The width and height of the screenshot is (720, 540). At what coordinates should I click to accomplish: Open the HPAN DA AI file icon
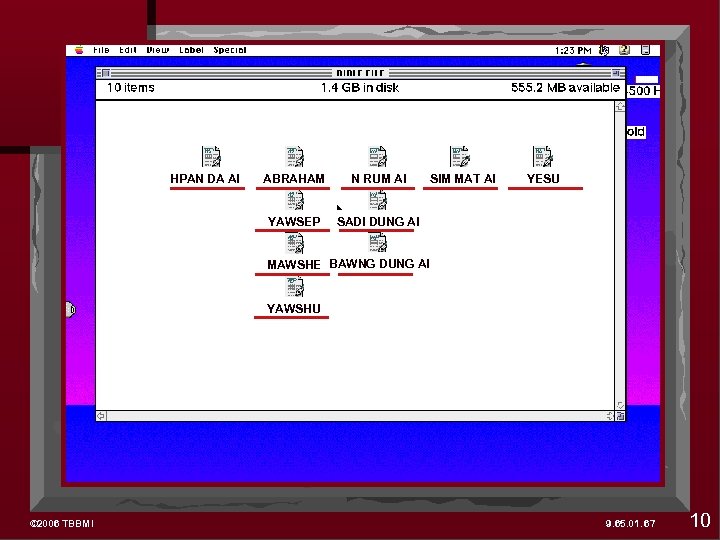tap(211, 157)
